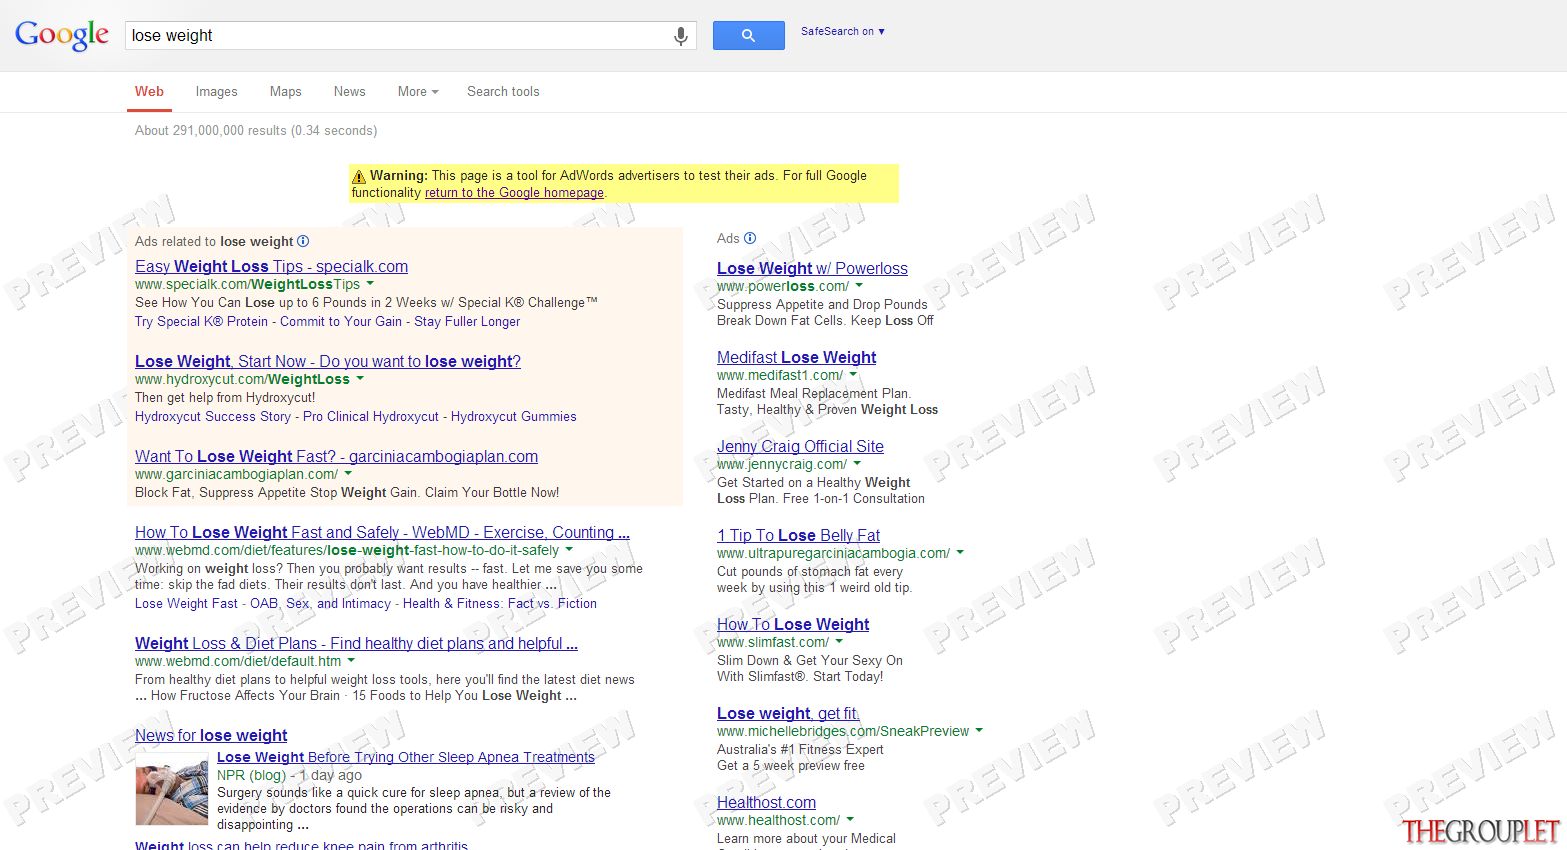Expand the More menu in search tabs
This screenshot has height=850, width=1567.
418,91
